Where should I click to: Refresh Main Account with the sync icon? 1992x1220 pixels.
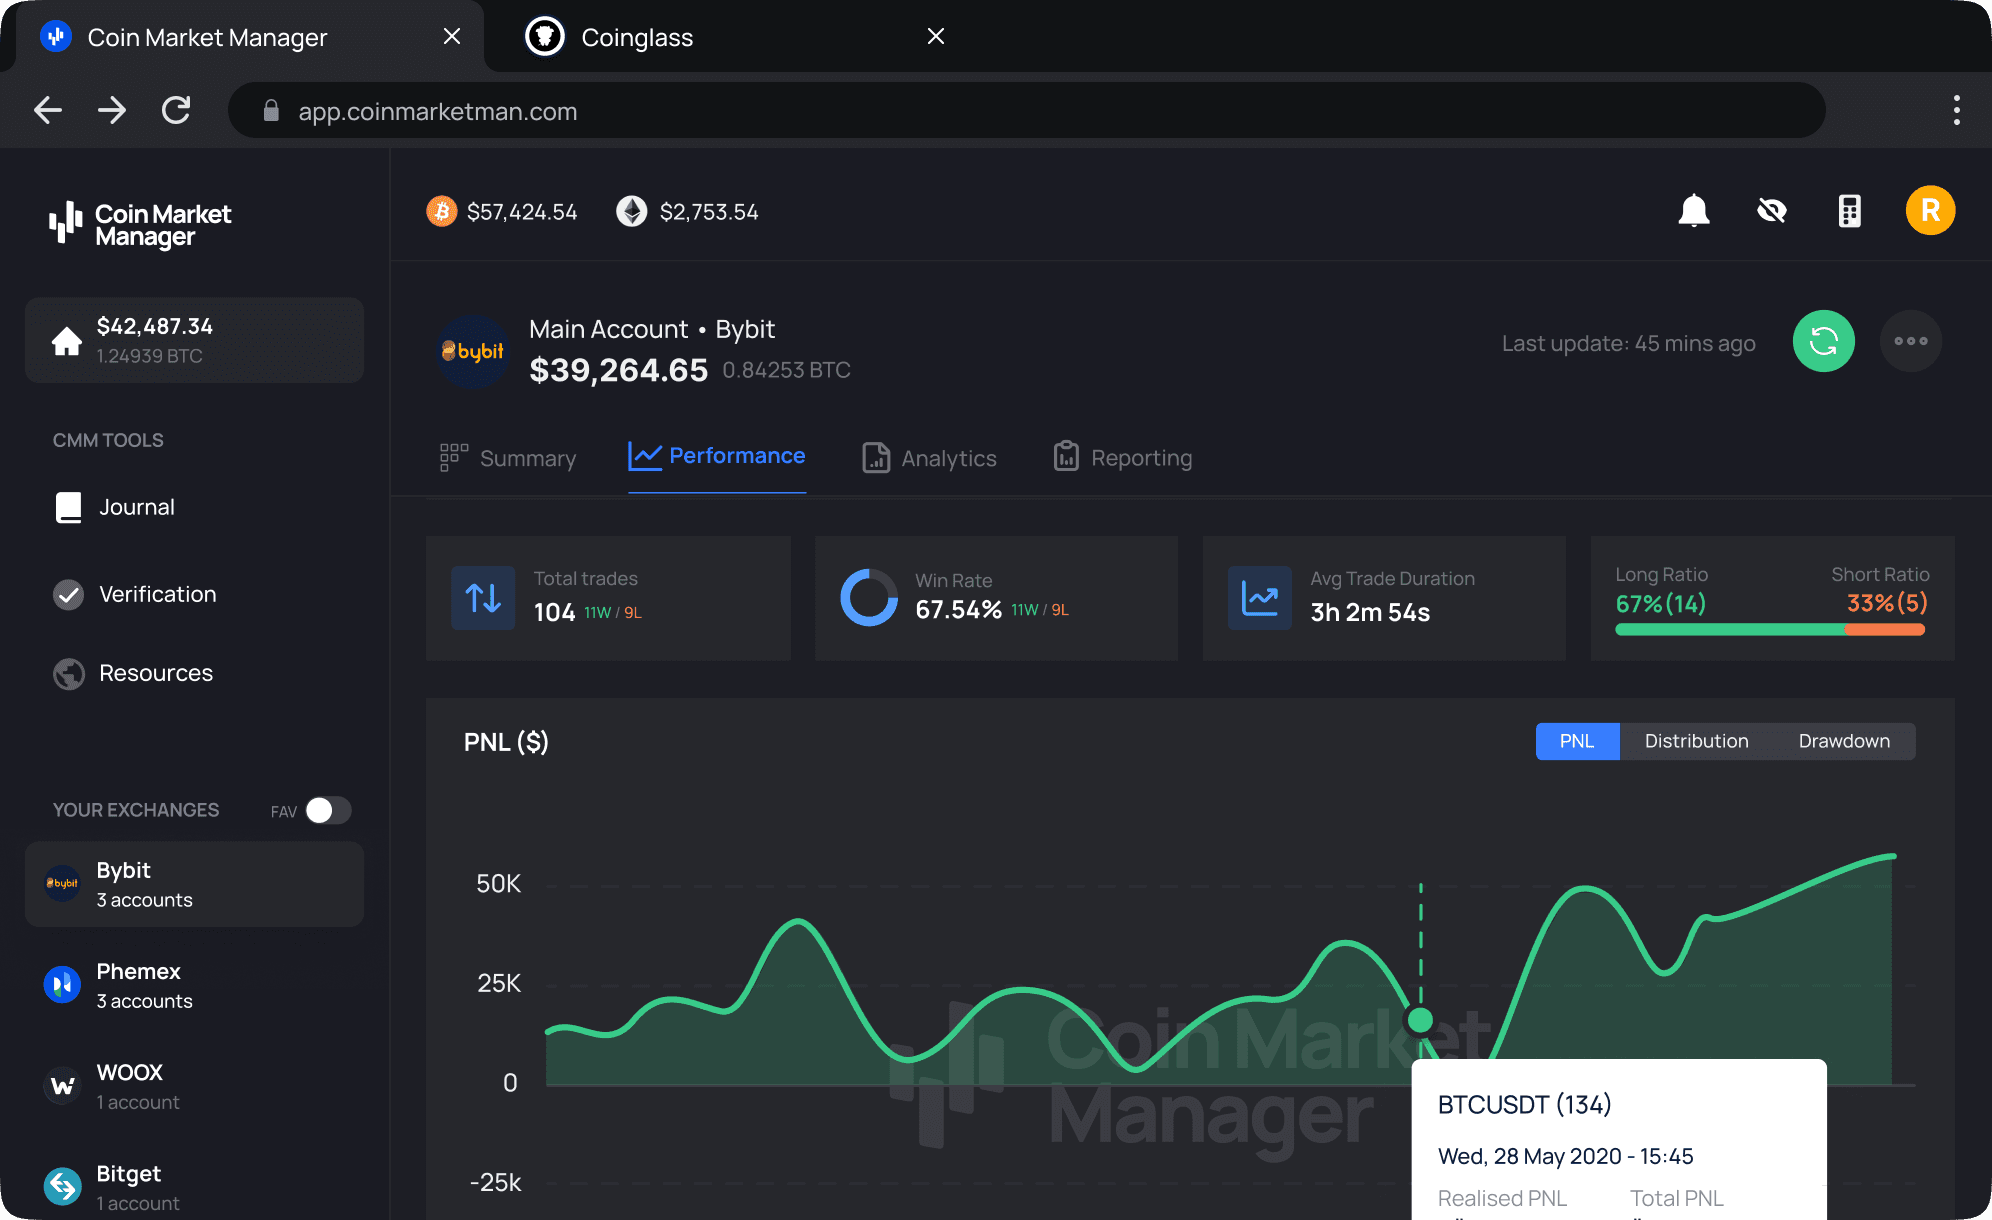pyautogui.click(x=1823, y=341)
